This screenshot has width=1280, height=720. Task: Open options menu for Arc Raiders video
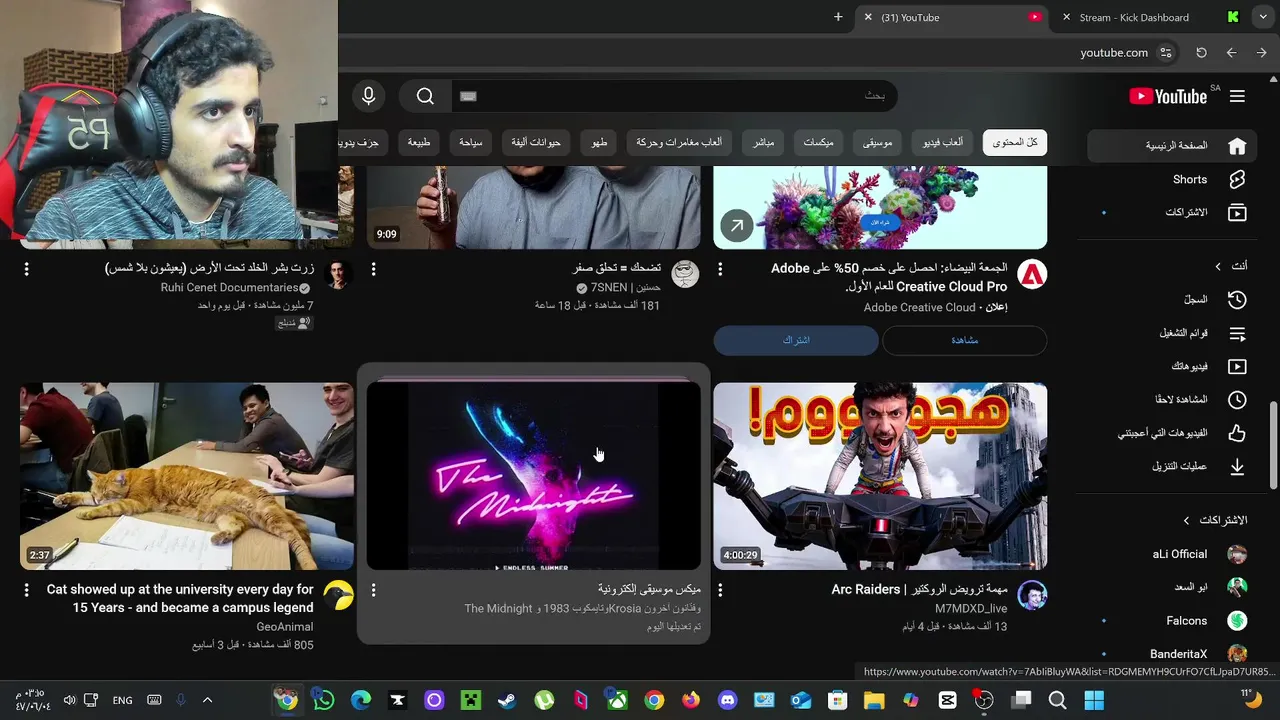tap(720, 590)
